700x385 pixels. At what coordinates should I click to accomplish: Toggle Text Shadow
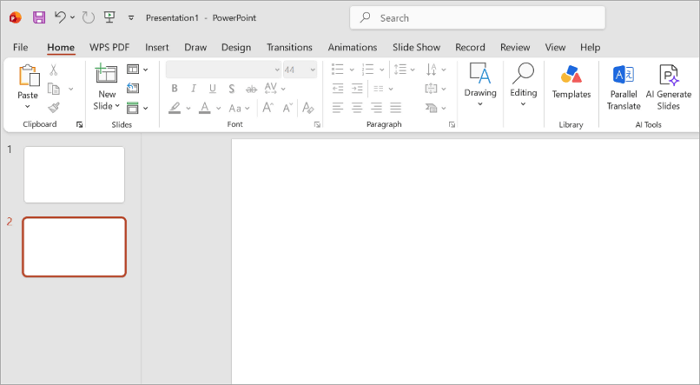coord(232,89)
